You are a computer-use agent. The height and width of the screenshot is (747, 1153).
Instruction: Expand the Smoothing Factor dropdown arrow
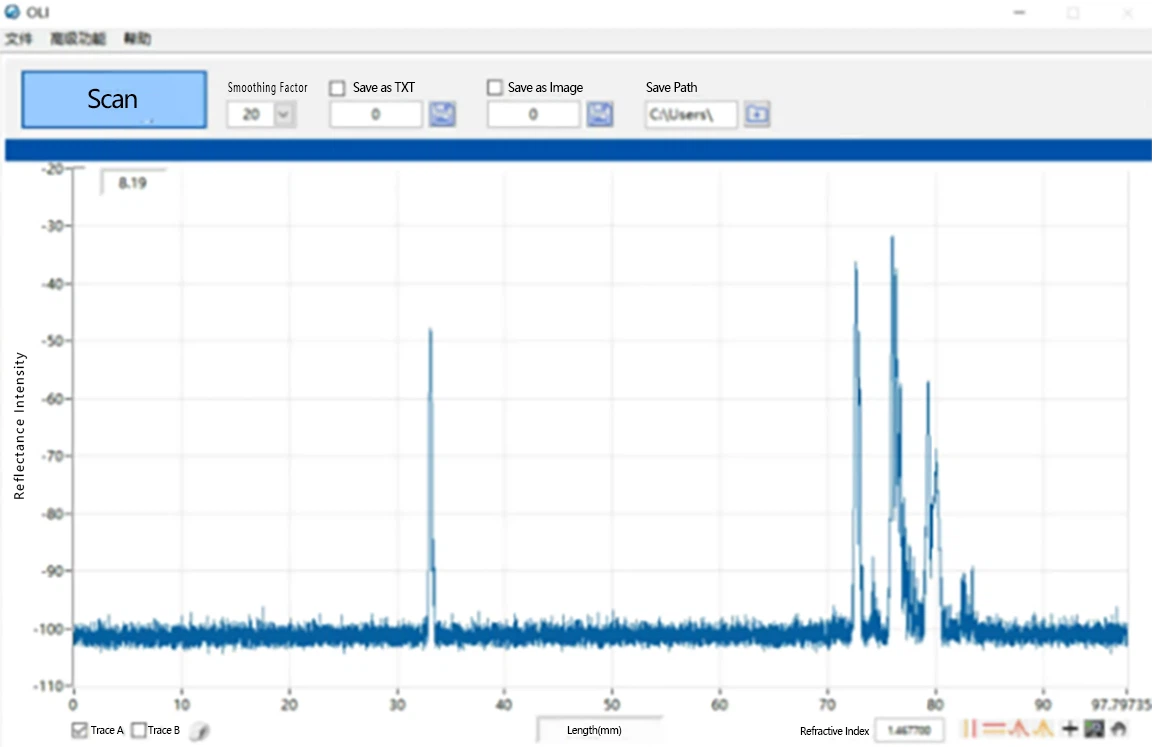coord(283,115)
